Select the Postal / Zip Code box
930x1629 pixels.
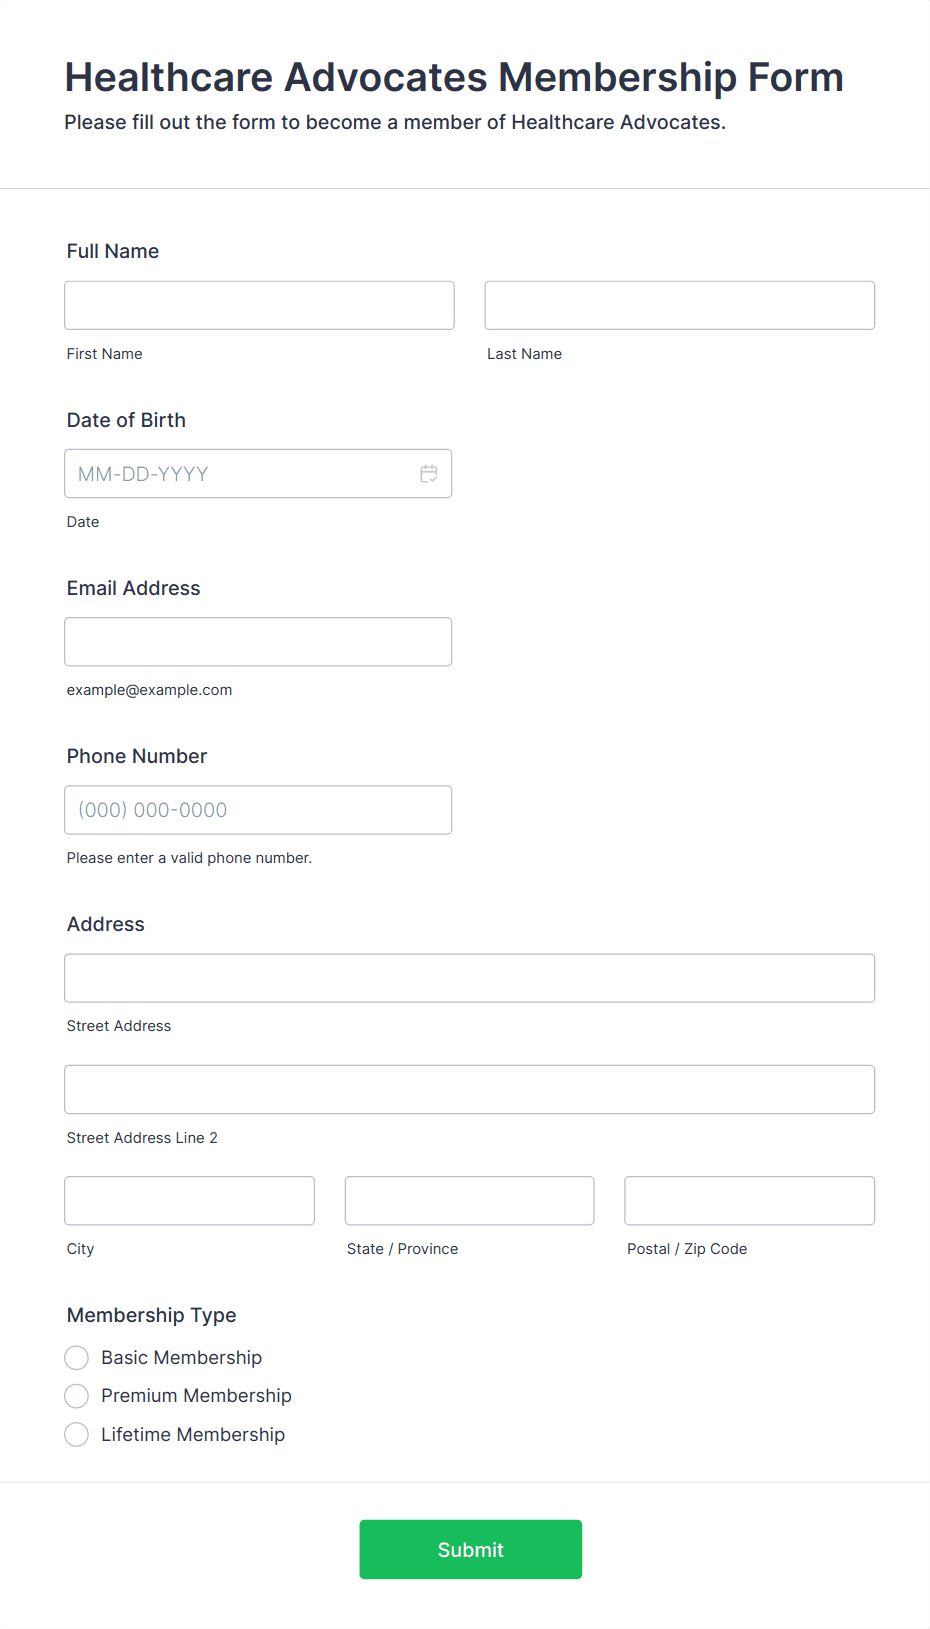tap(750, 1201)
